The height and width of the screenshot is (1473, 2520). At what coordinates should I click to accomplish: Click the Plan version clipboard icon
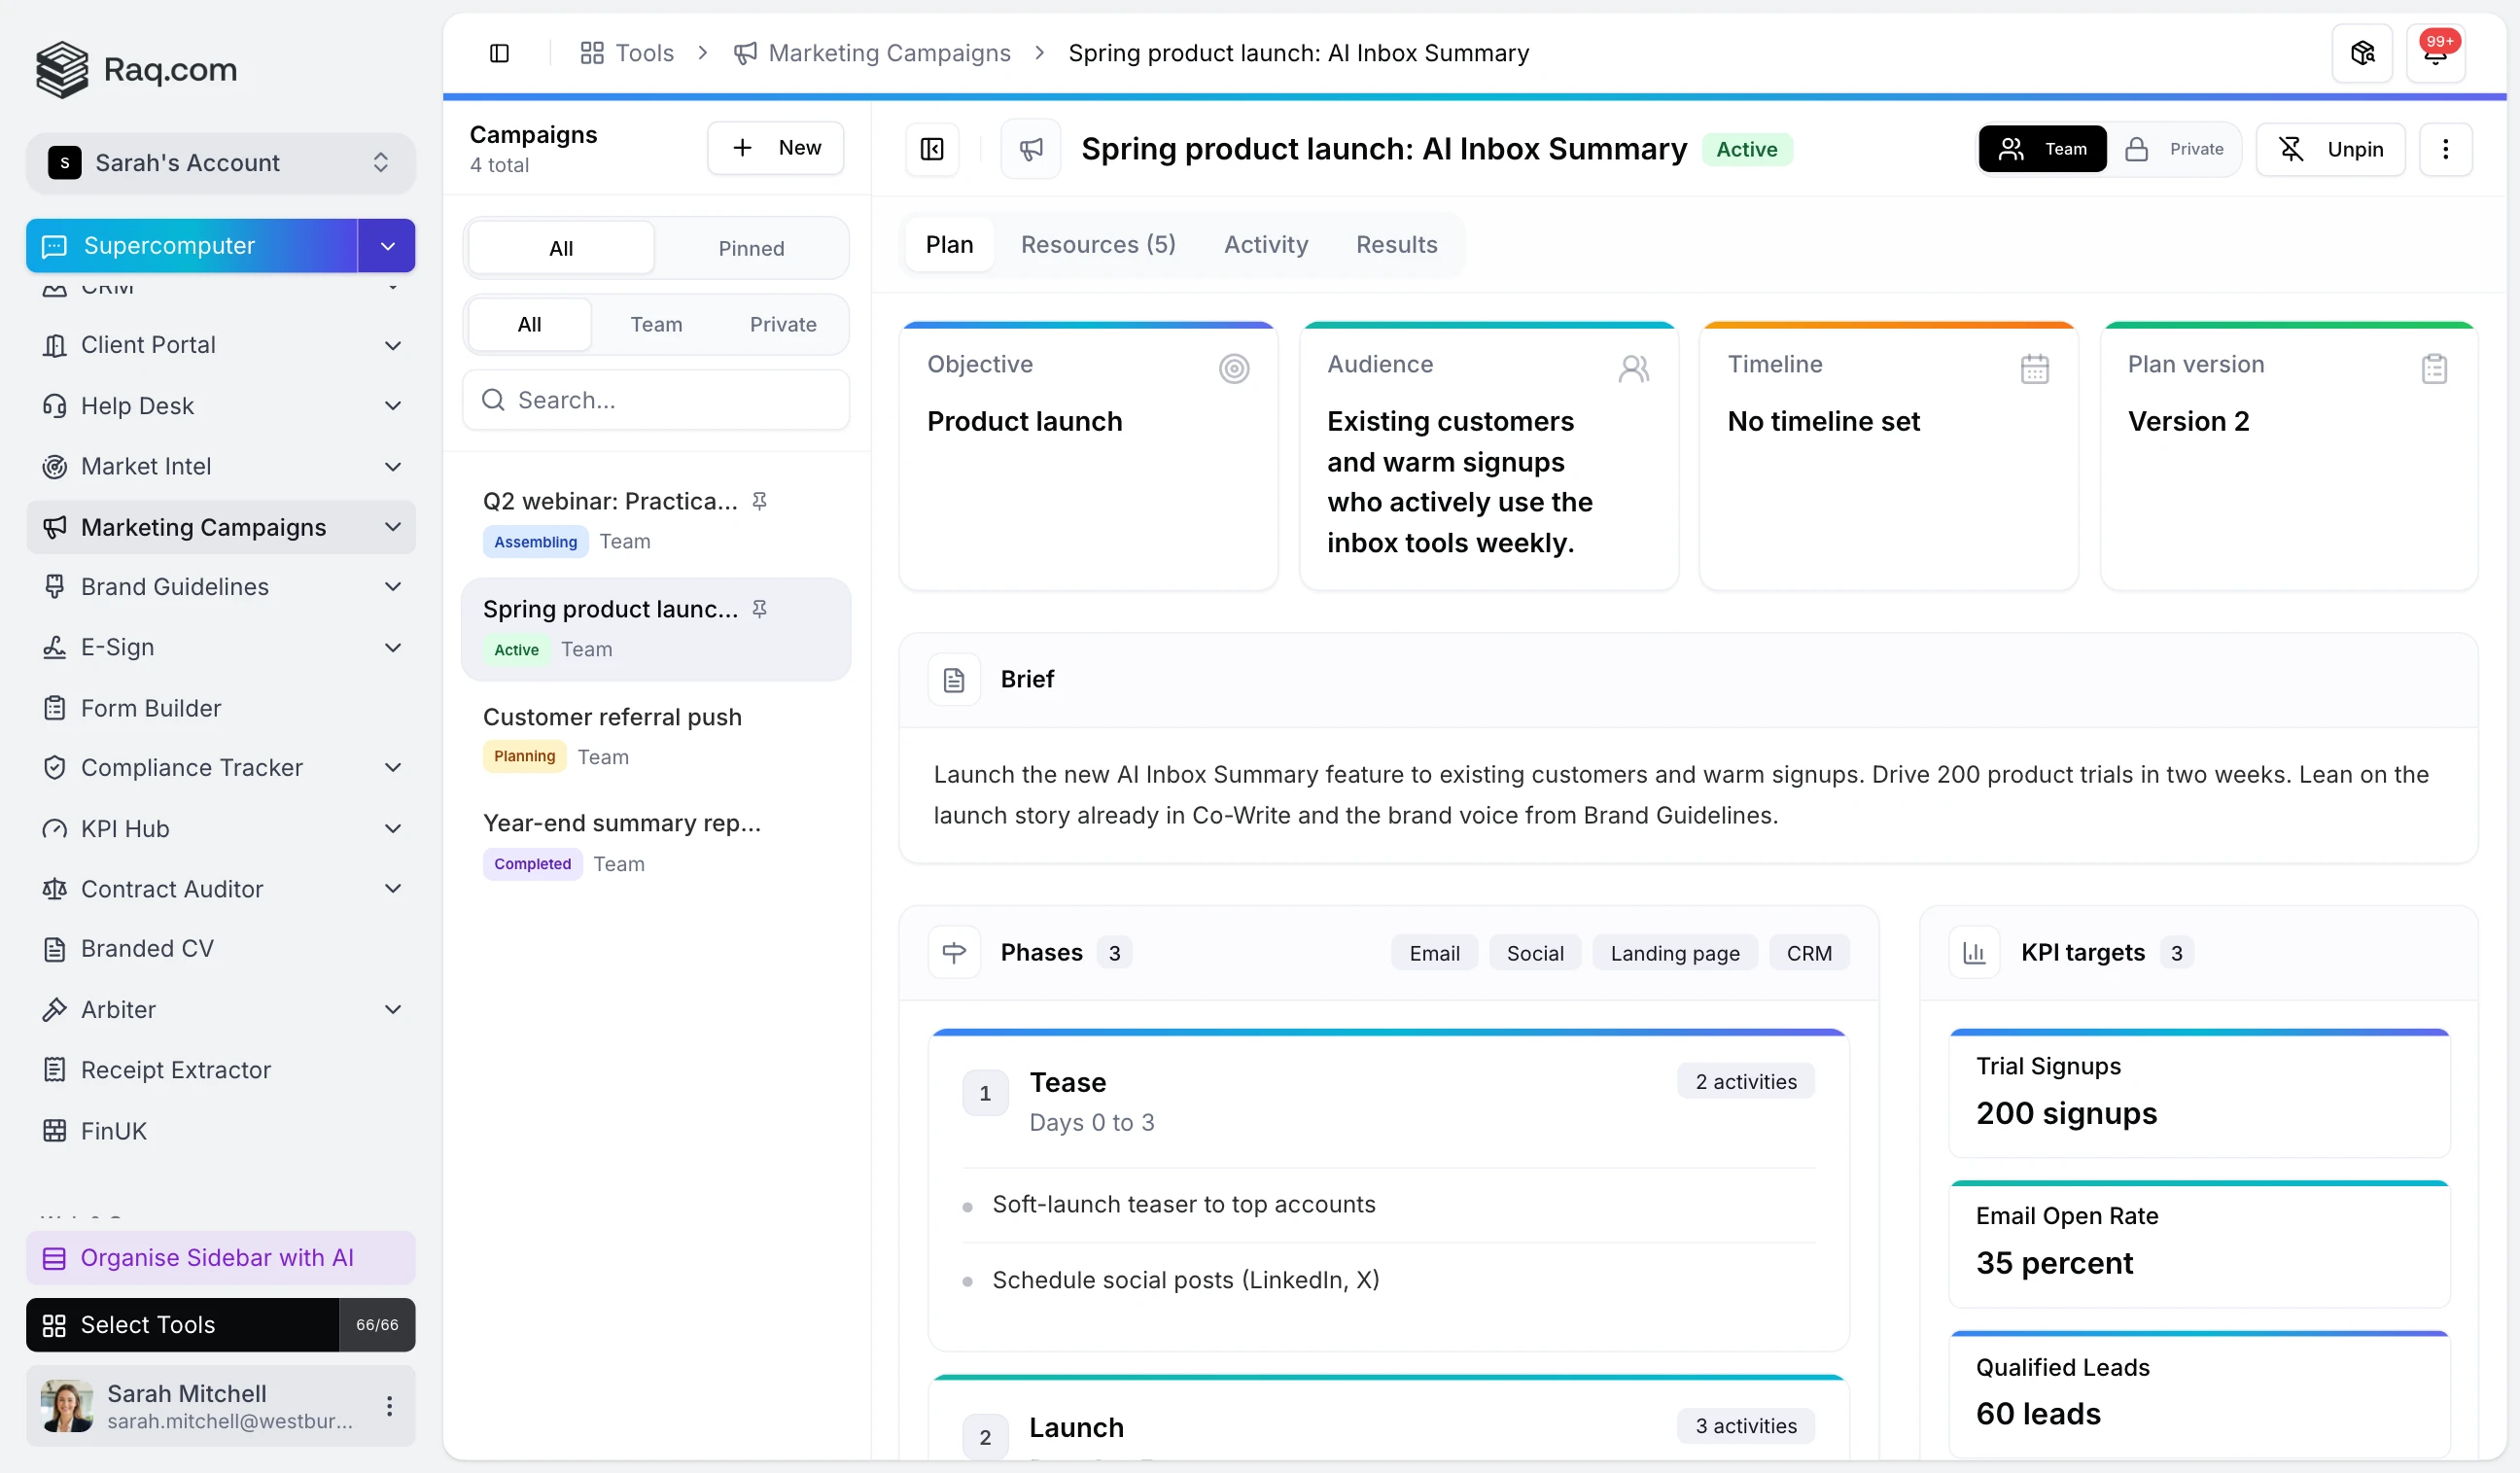[2434, 368]
